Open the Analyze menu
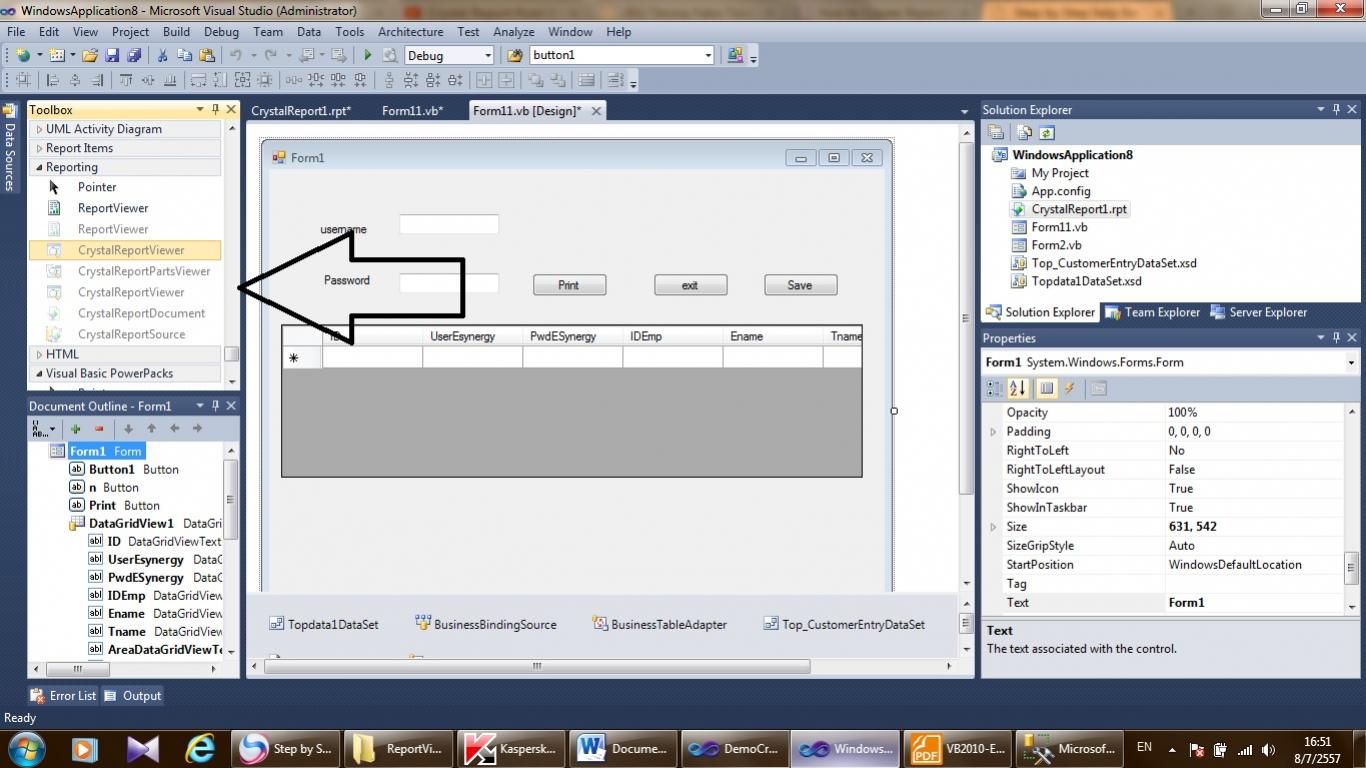 (x=513, y=32)
